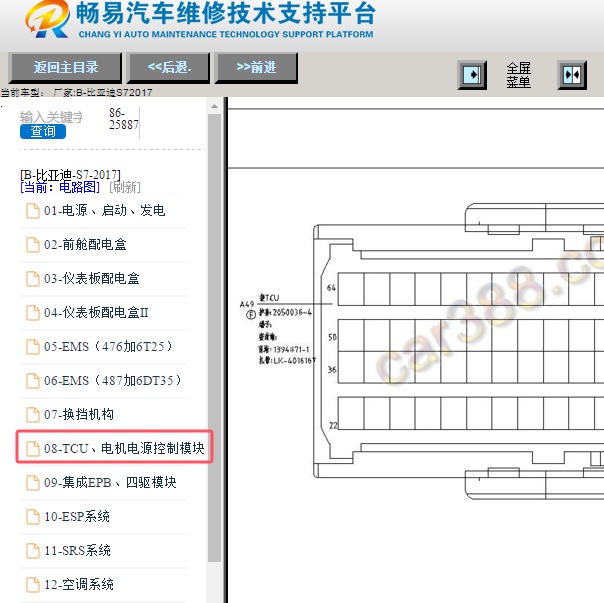Click document icon beside 09-集成EPB、四驱模块
This screenshot has width=604, height=603.
click(33, 483)
